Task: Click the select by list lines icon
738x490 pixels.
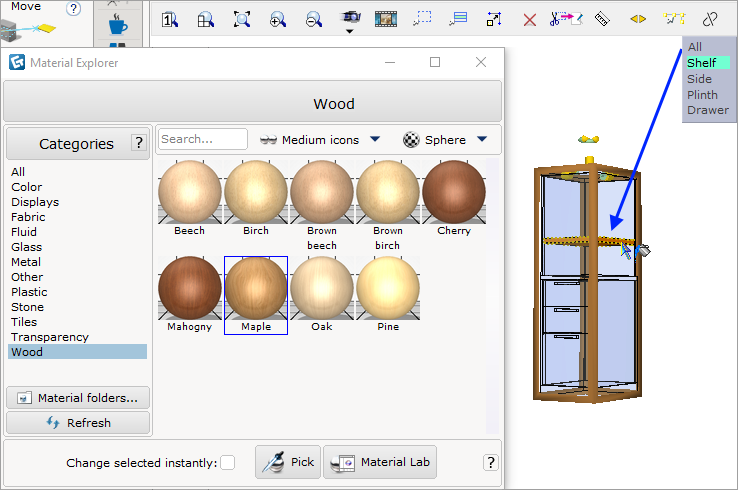Action: (458, 19)
